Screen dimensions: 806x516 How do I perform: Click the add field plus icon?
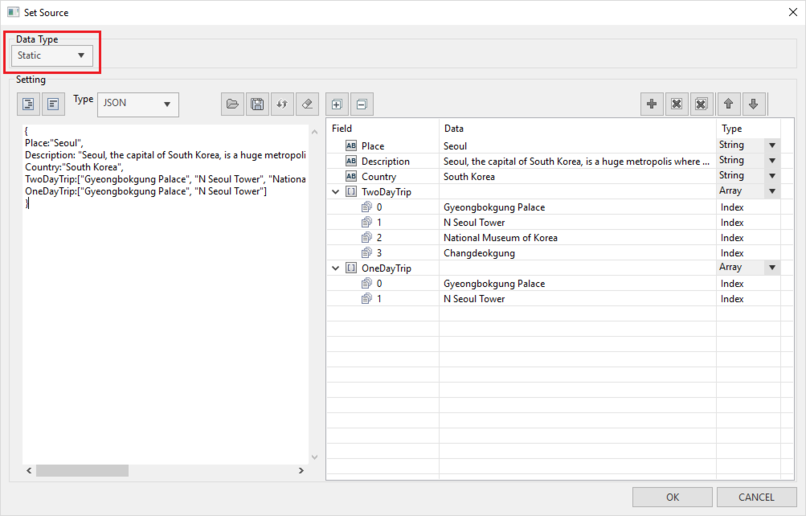(x=652, y=104)
